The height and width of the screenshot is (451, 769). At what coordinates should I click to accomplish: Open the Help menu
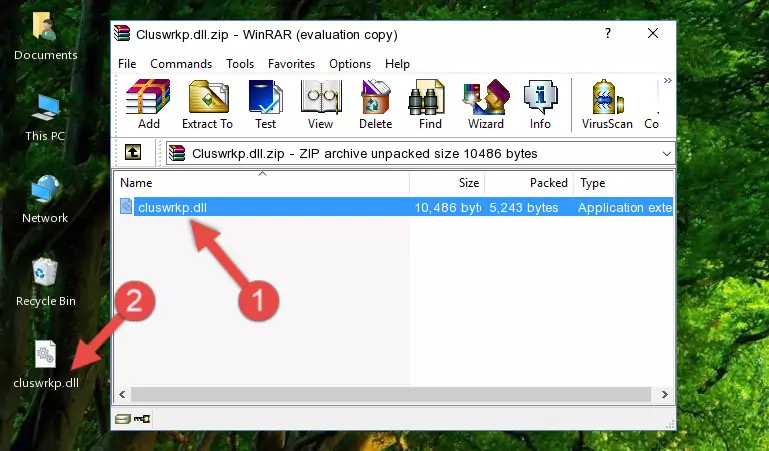(397, 64)
